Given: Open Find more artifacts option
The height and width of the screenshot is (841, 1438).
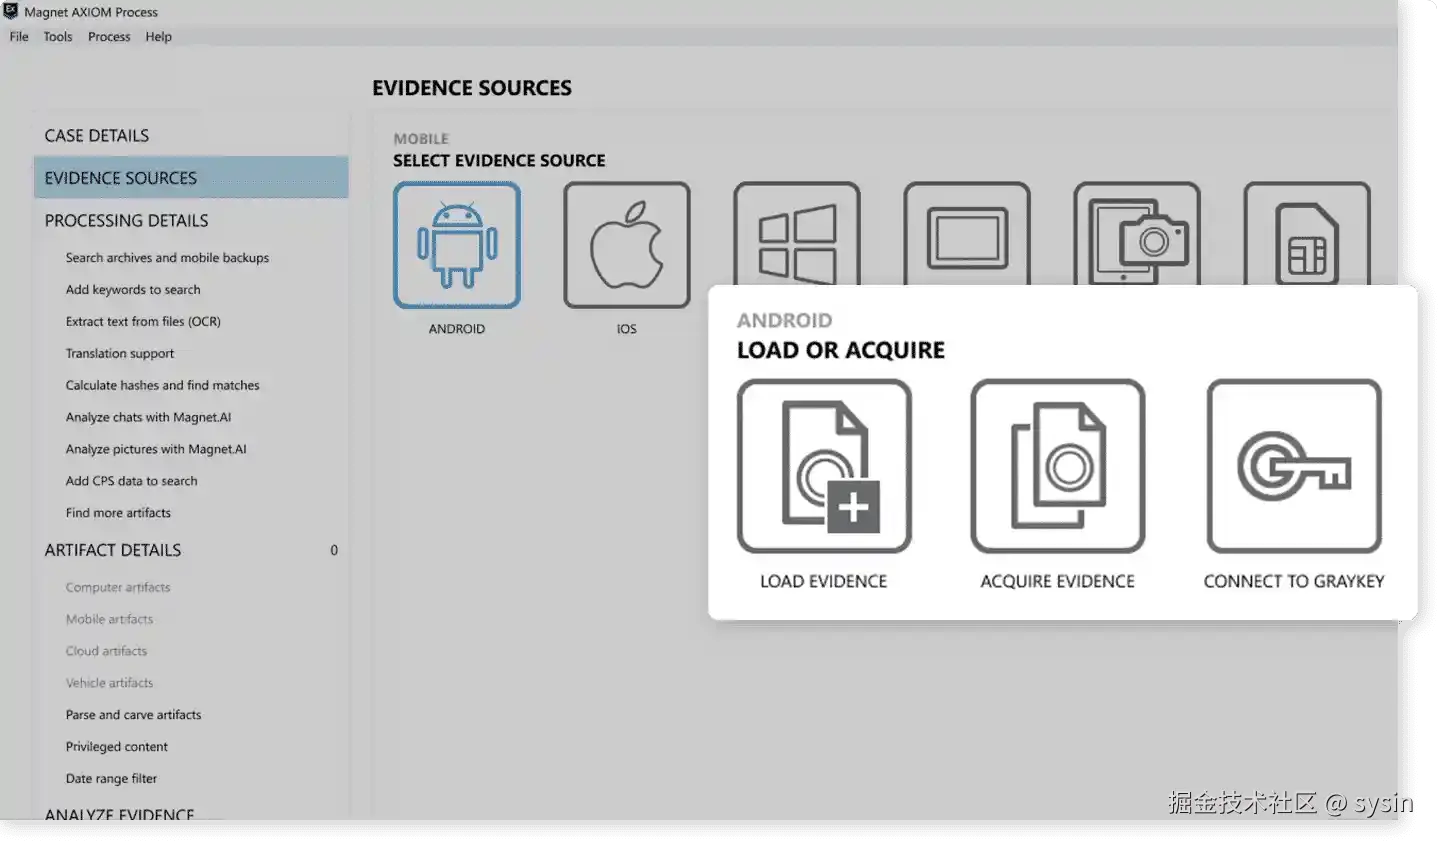Looking at the screenshot, I should (x=118, y=513).
